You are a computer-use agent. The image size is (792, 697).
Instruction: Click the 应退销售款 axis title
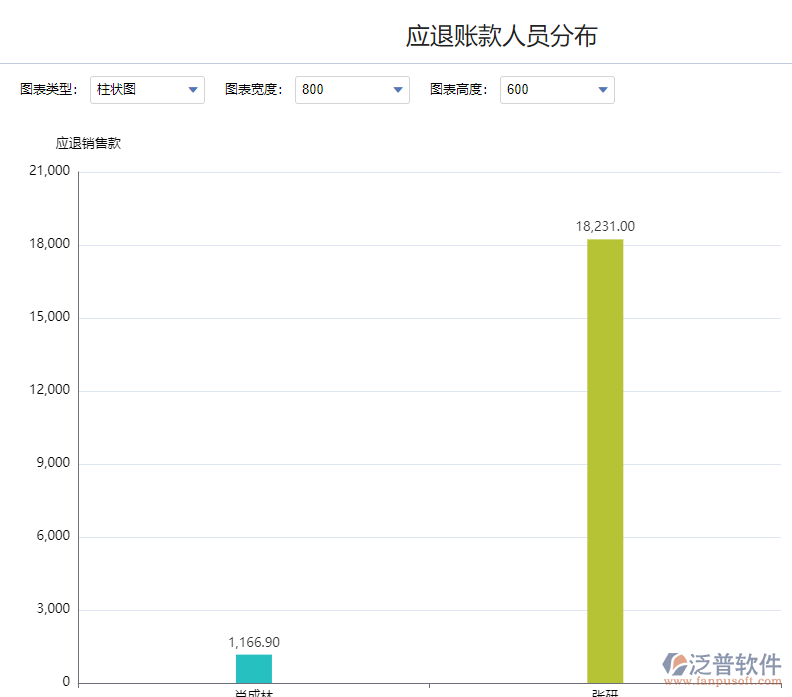tap(88, 143)
